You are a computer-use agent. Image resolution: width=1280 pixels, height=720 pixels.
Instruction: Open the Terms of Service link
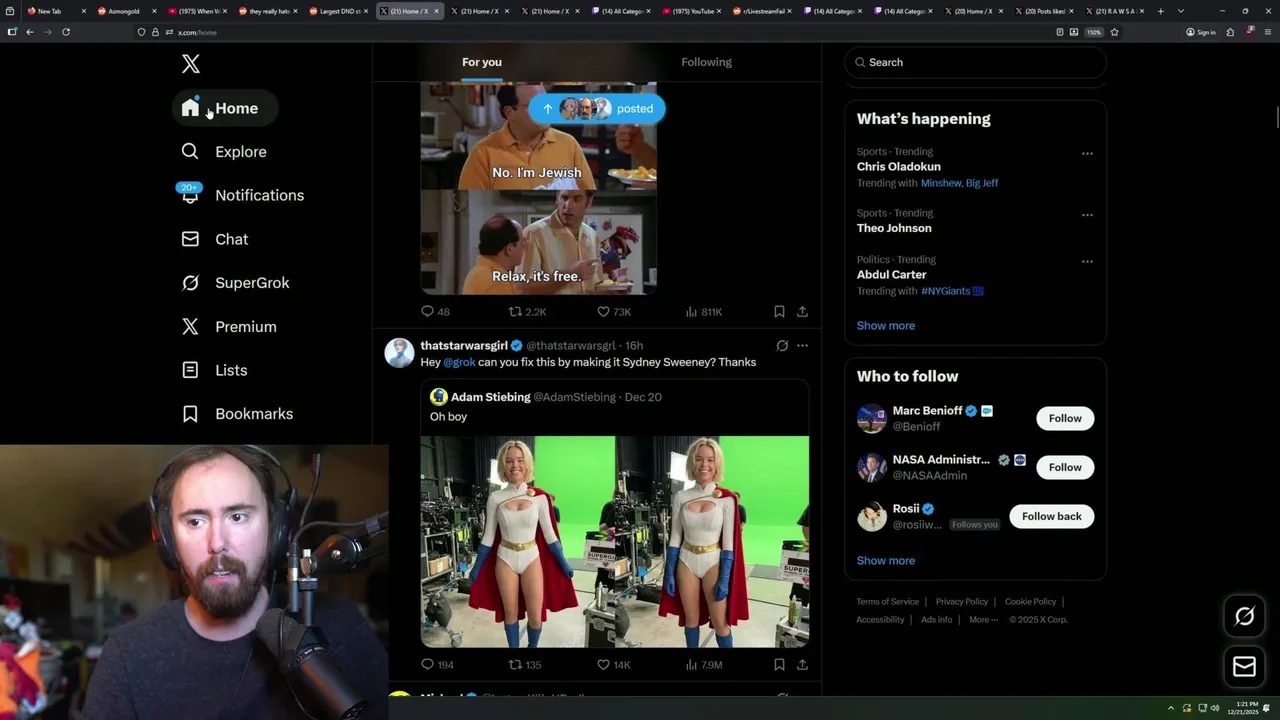click(x=887, y=602)
